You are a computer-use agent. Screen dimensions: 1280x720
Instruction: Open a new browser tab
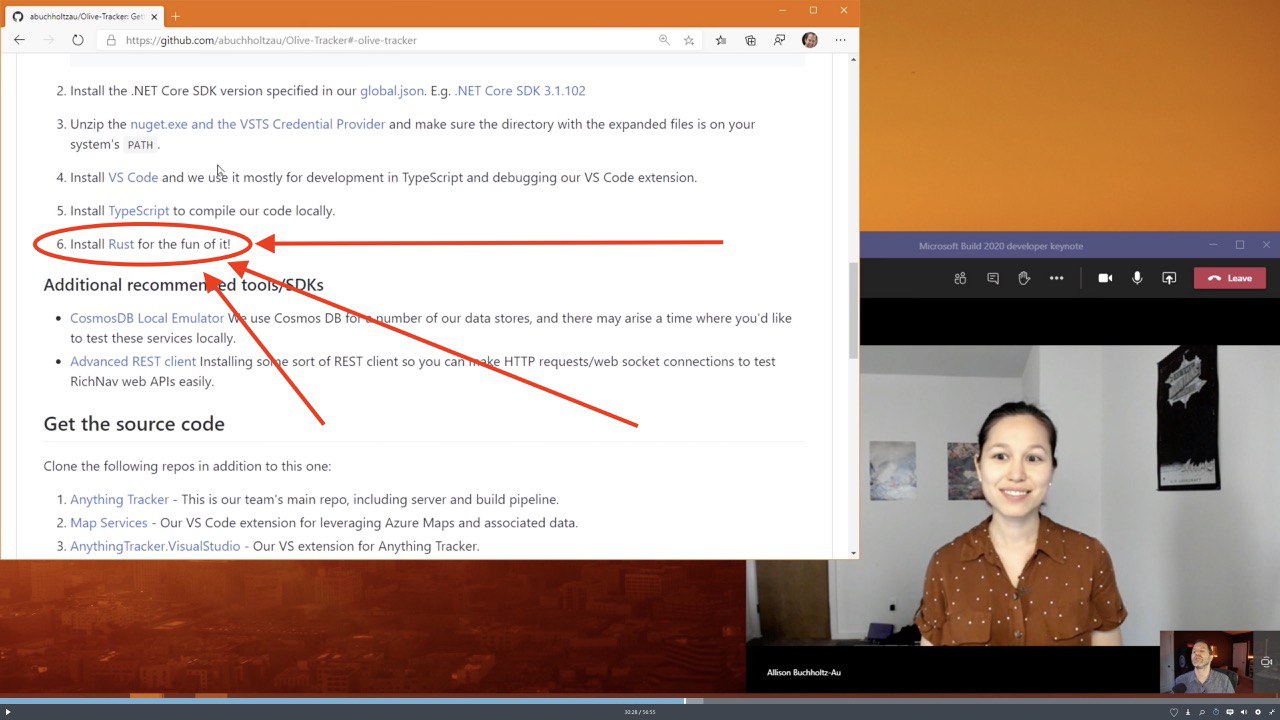pyautogui.click(x=176, y=16)
